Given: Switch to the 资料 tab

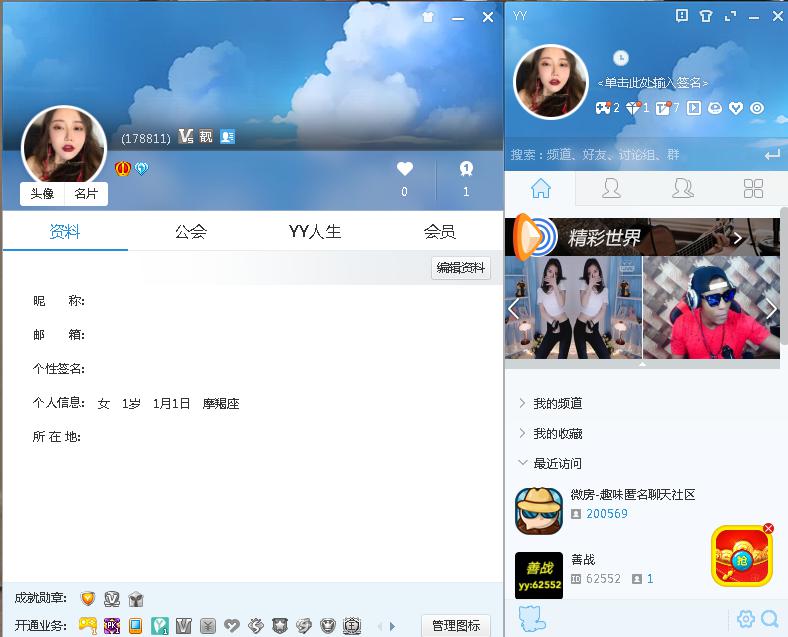Looking at the screenshot, I should click(65, 231).
